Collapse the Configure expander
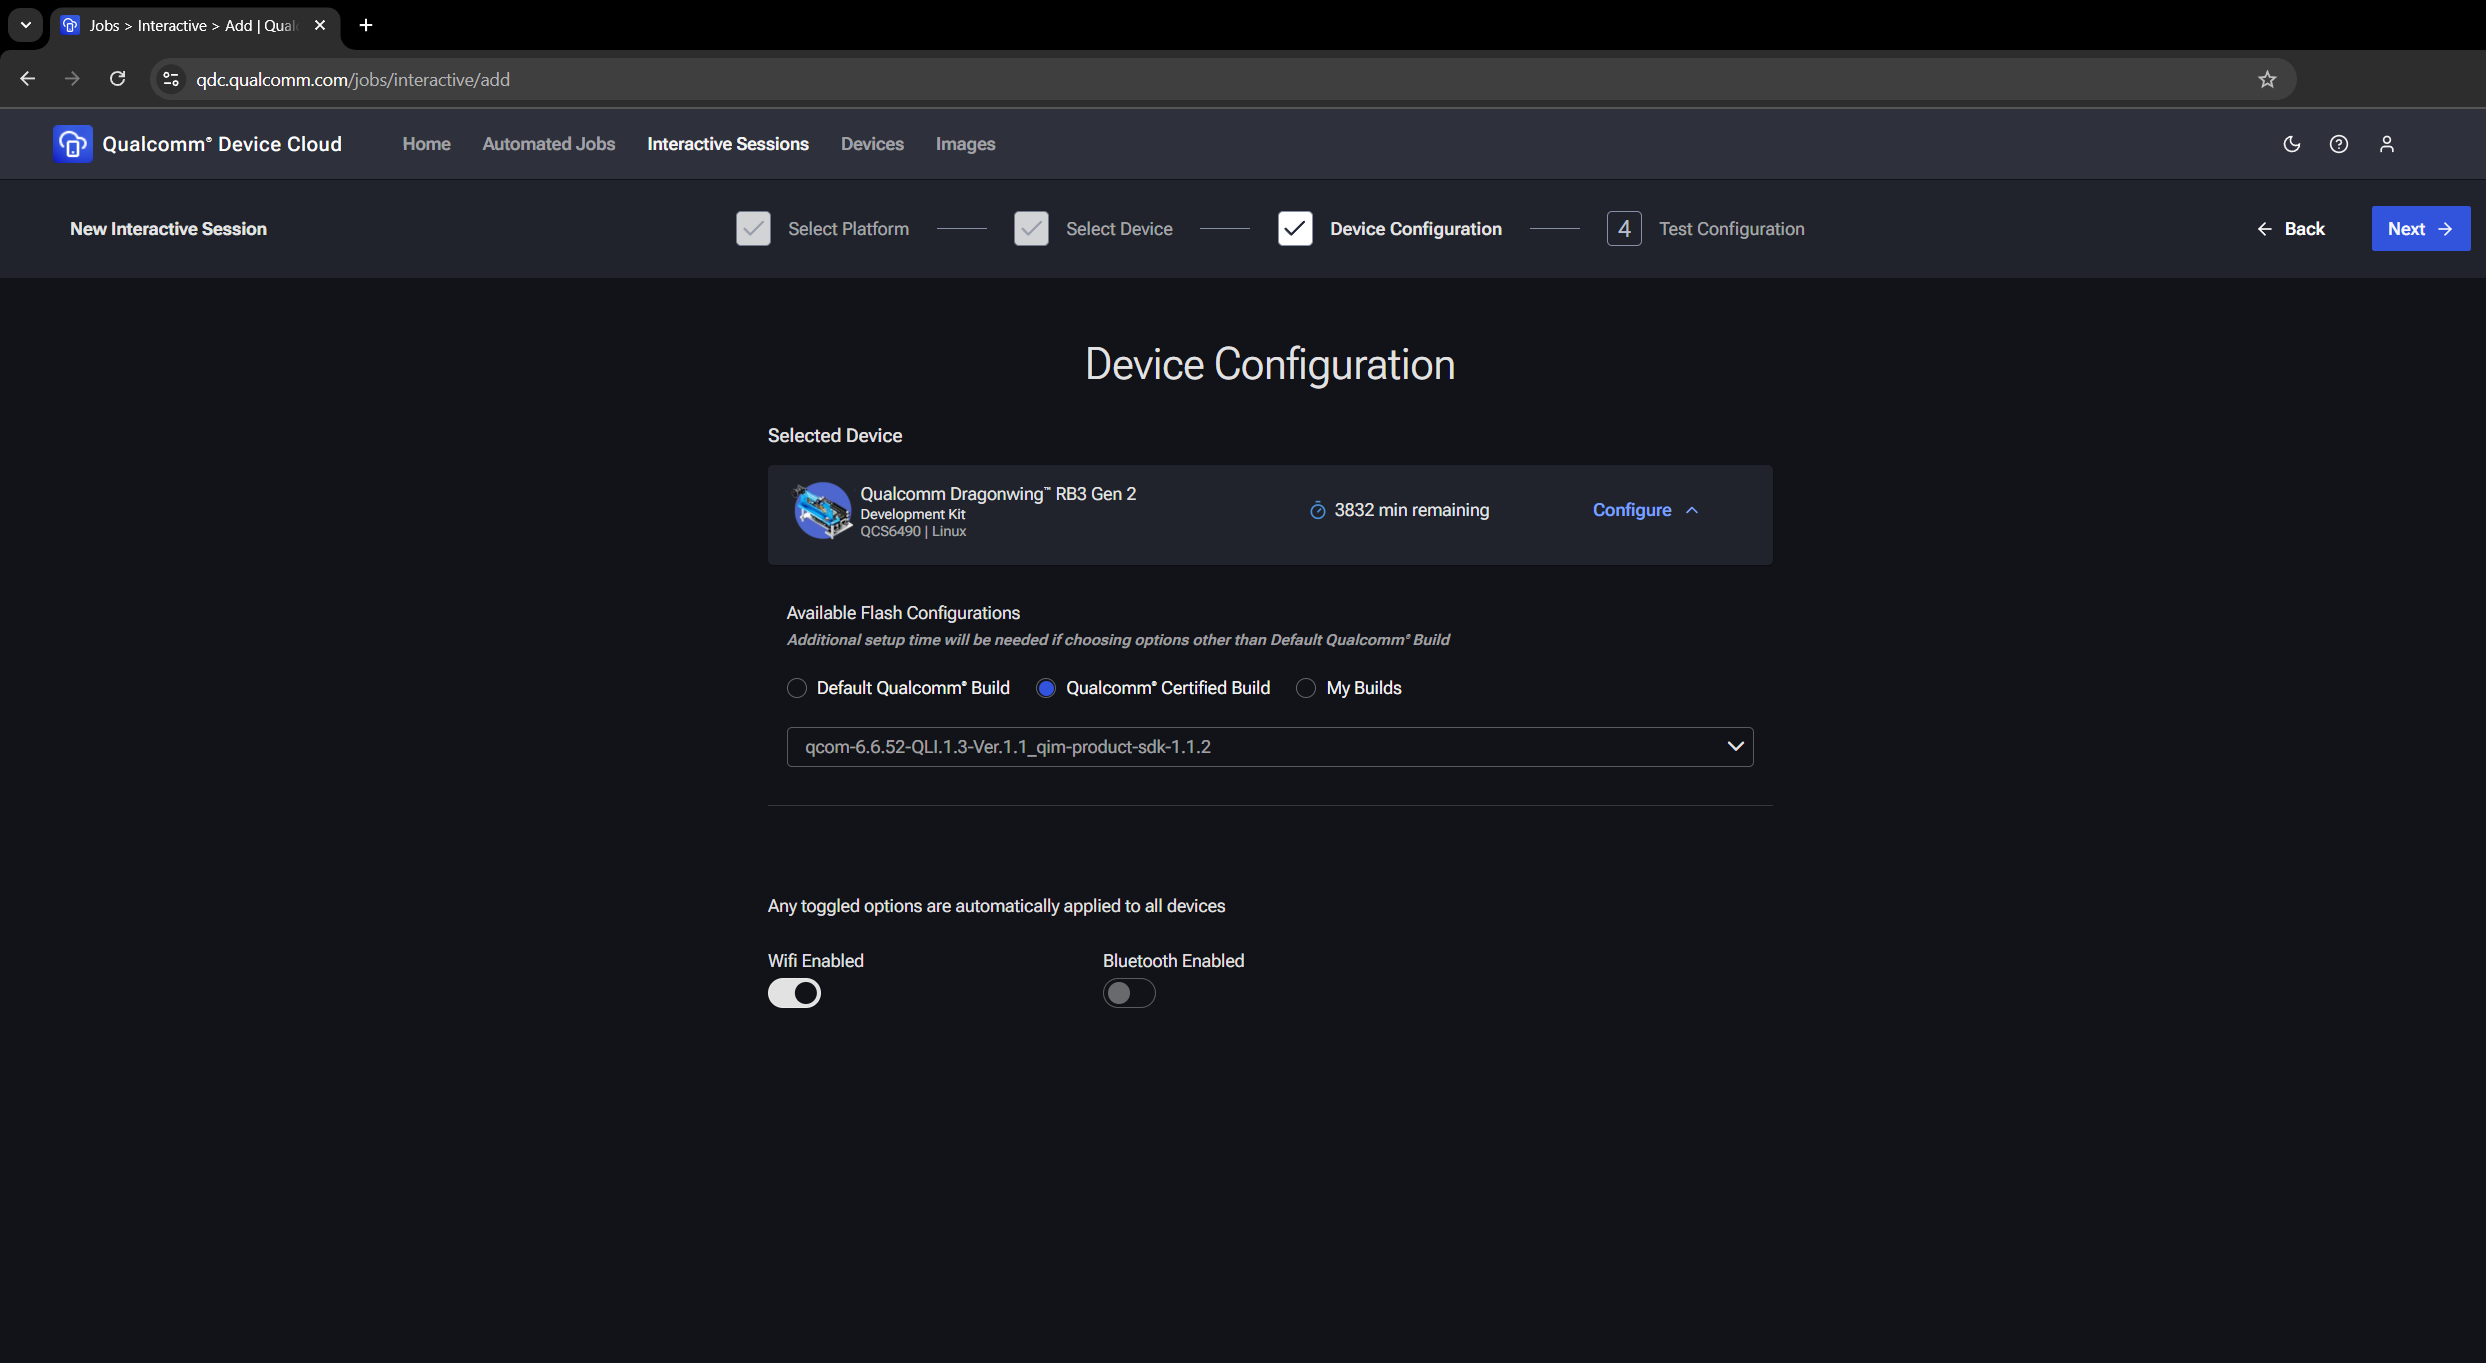This screenshot has width=2486, height=1363. pos(1645,510)
